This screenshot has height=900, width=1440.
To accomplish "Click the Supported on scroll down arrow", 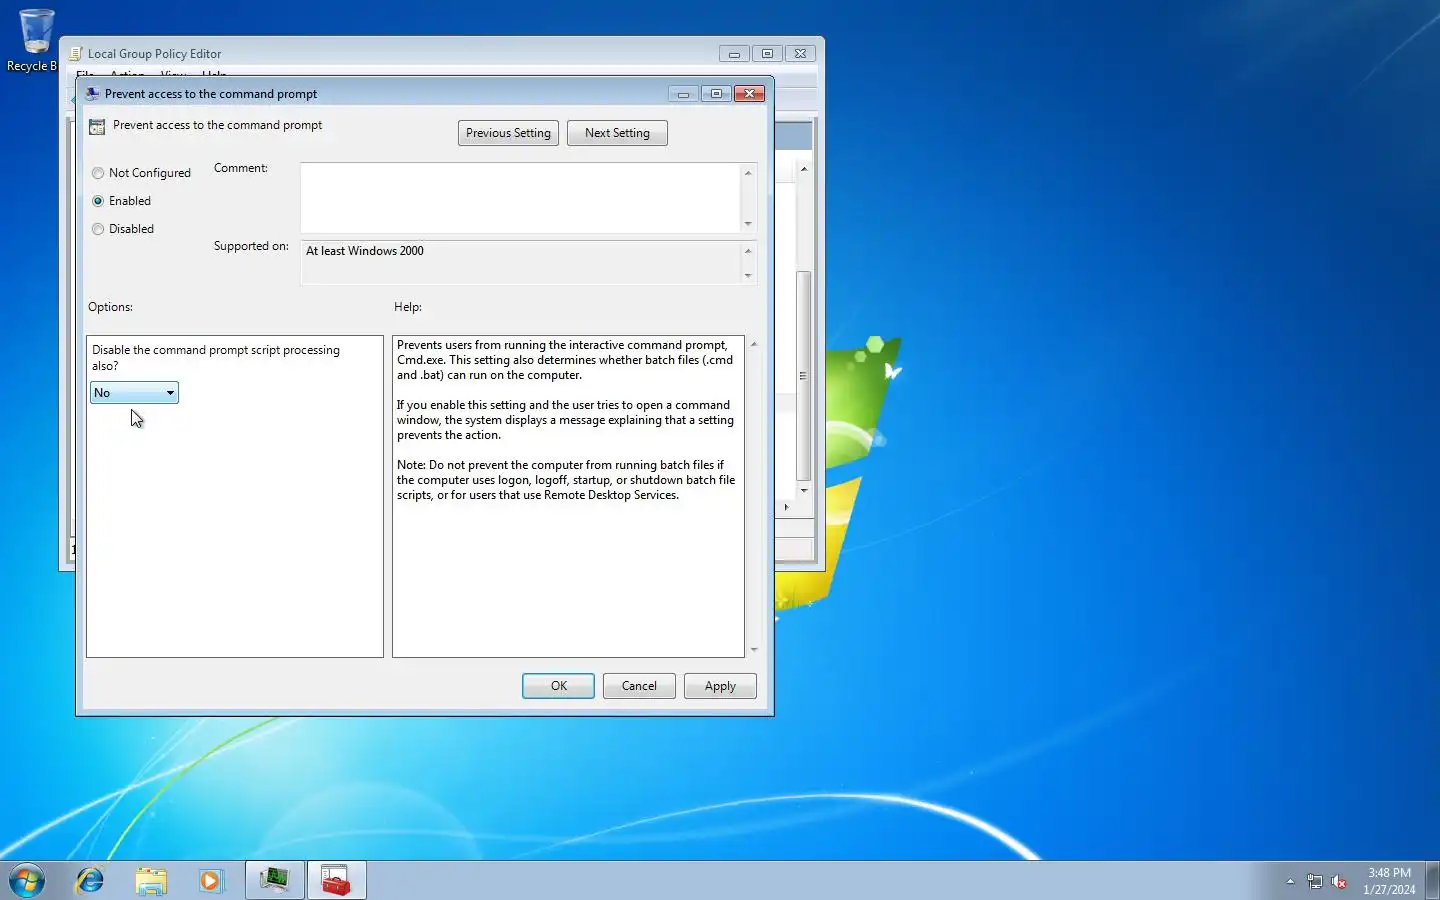I will (x=748, y=276).
